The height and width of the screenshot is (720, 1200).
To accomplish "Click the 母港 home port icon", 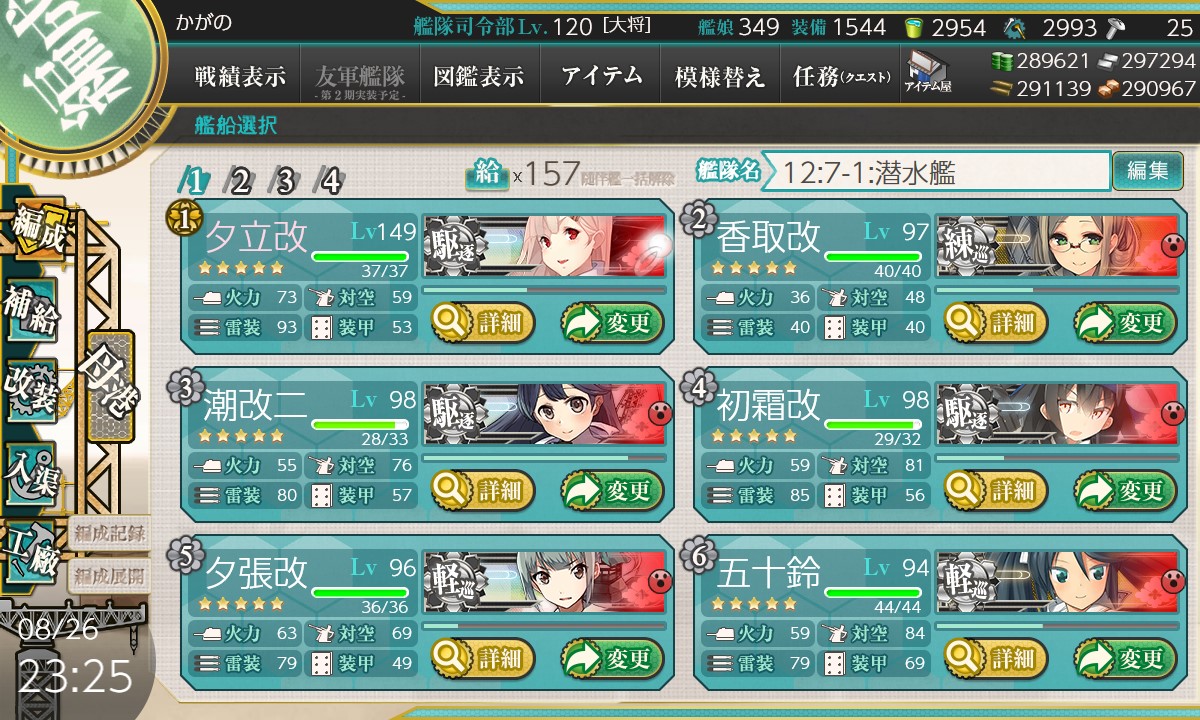I will pyautogui.click(x=109, y=387).
